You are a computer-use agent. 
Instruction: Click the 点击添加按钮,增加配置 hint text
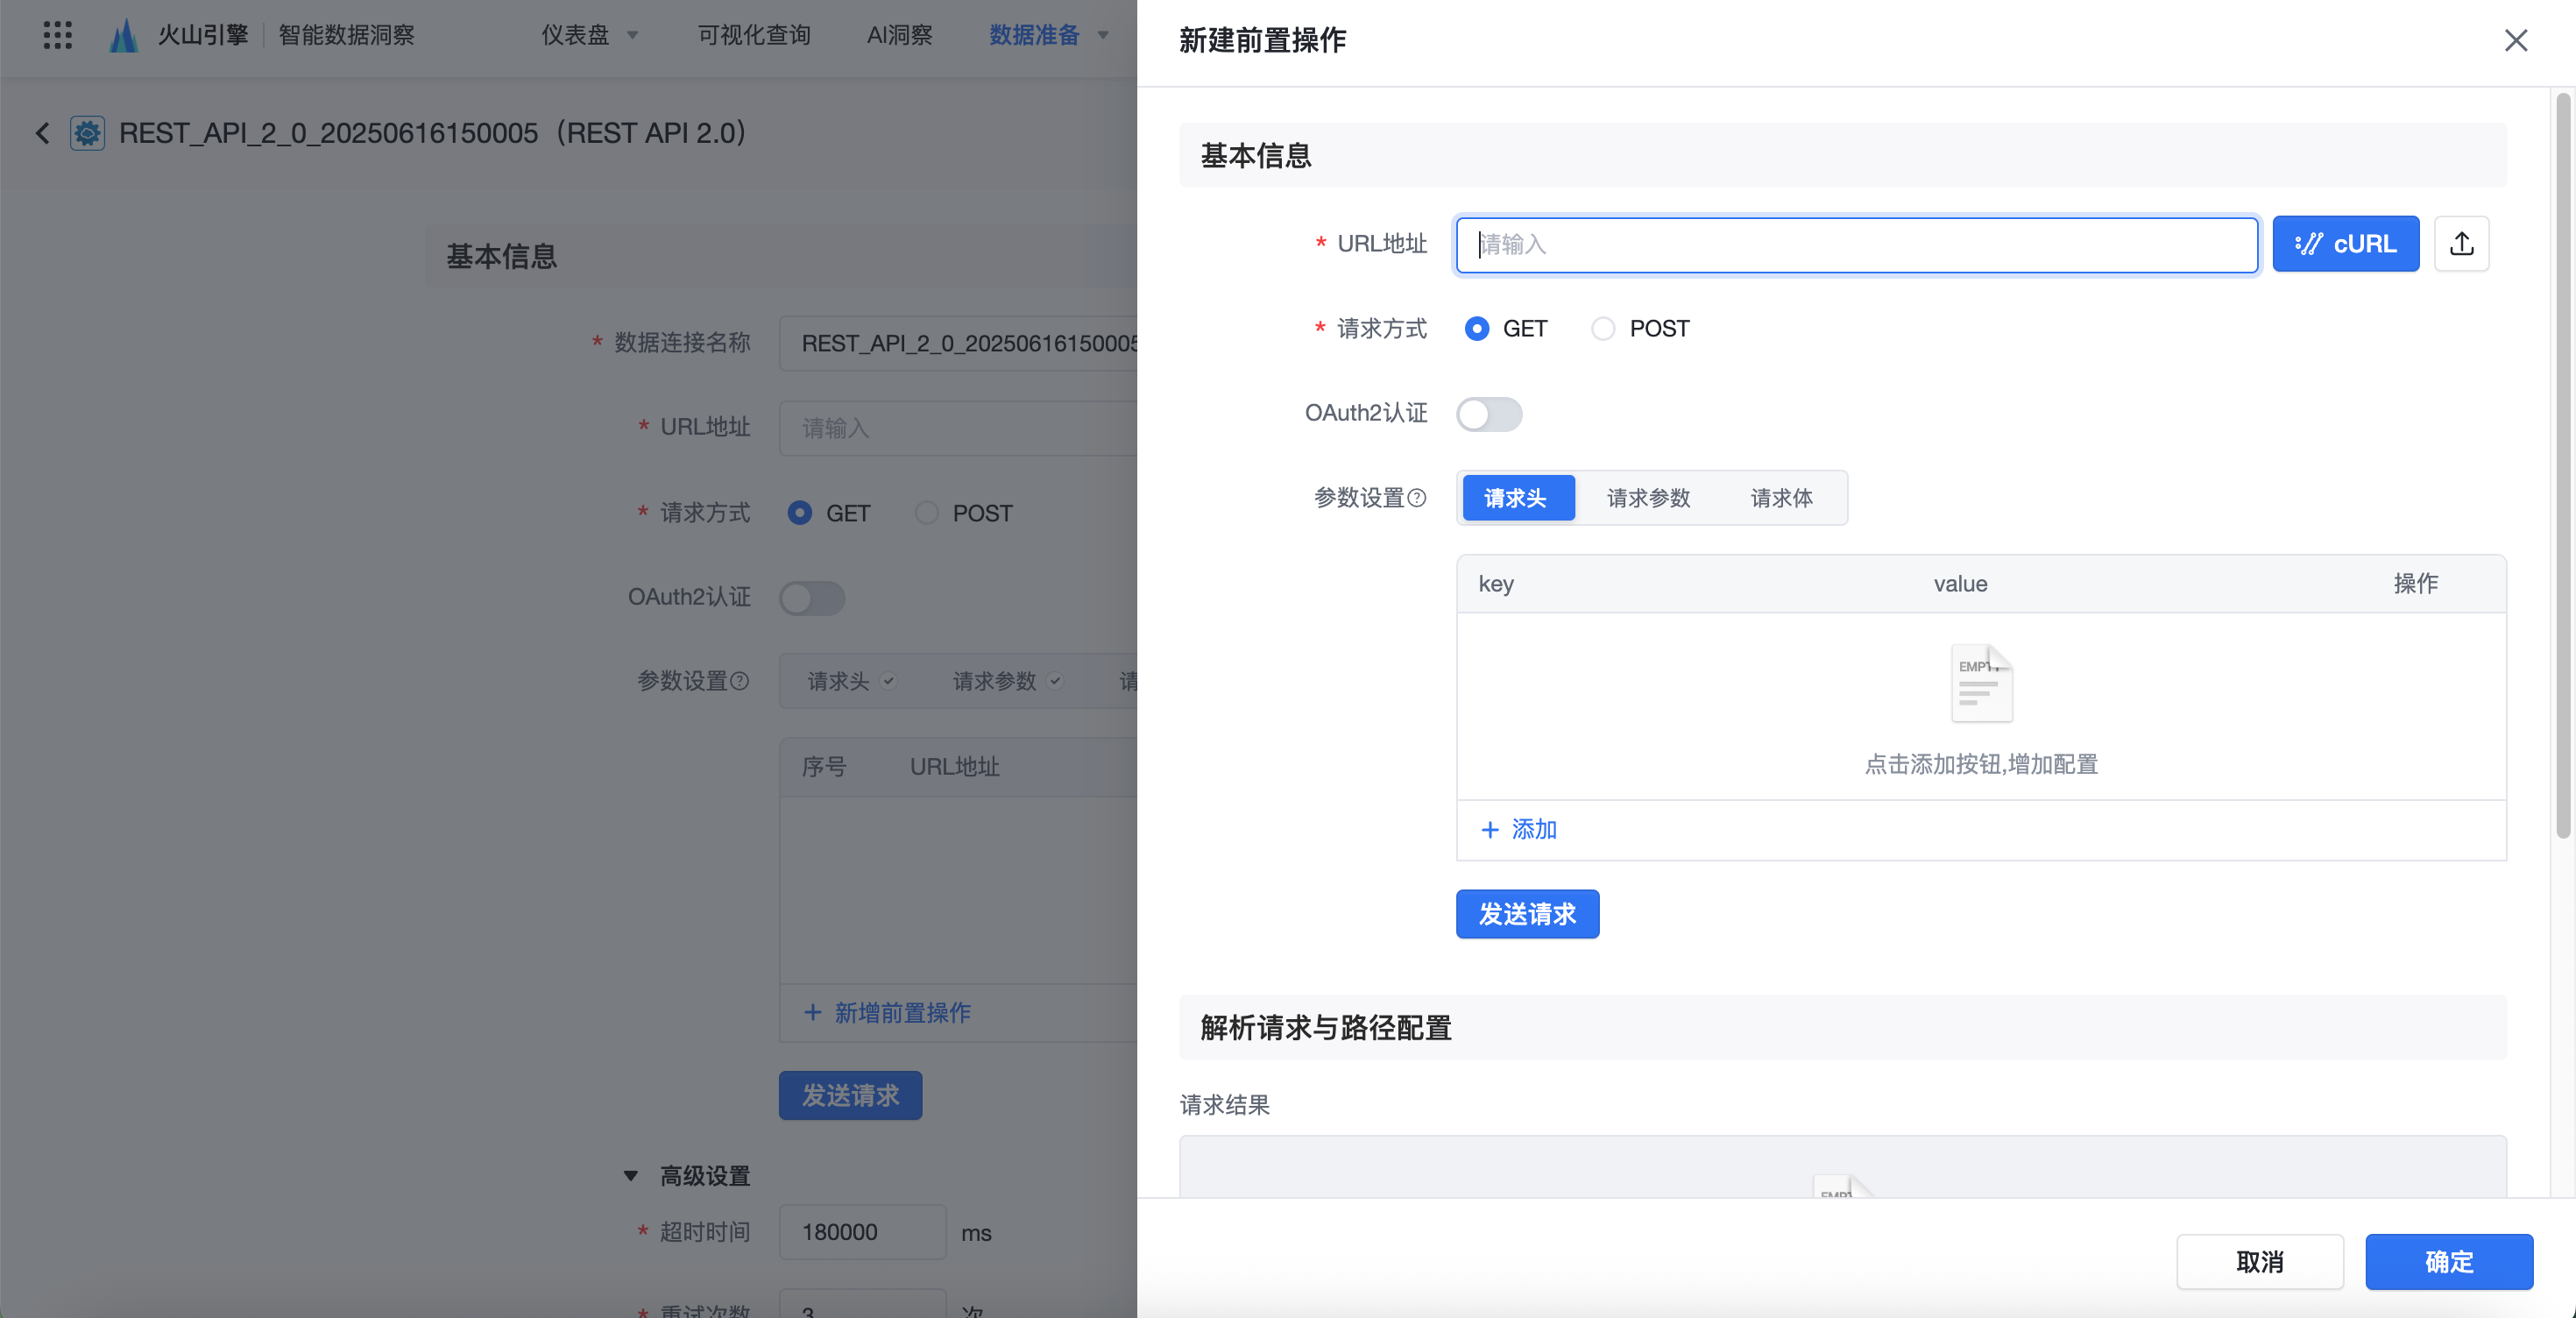click(1981, 764)
